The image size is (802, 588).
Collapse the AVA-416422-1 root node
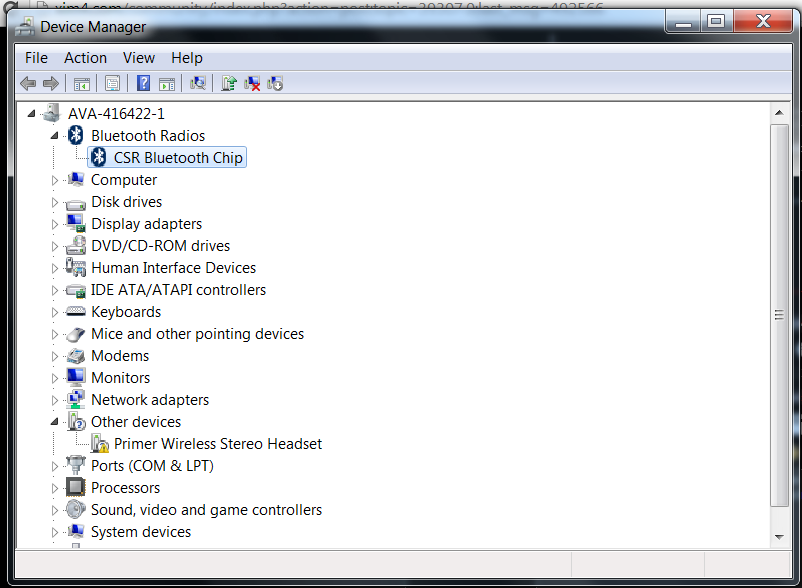32,114
